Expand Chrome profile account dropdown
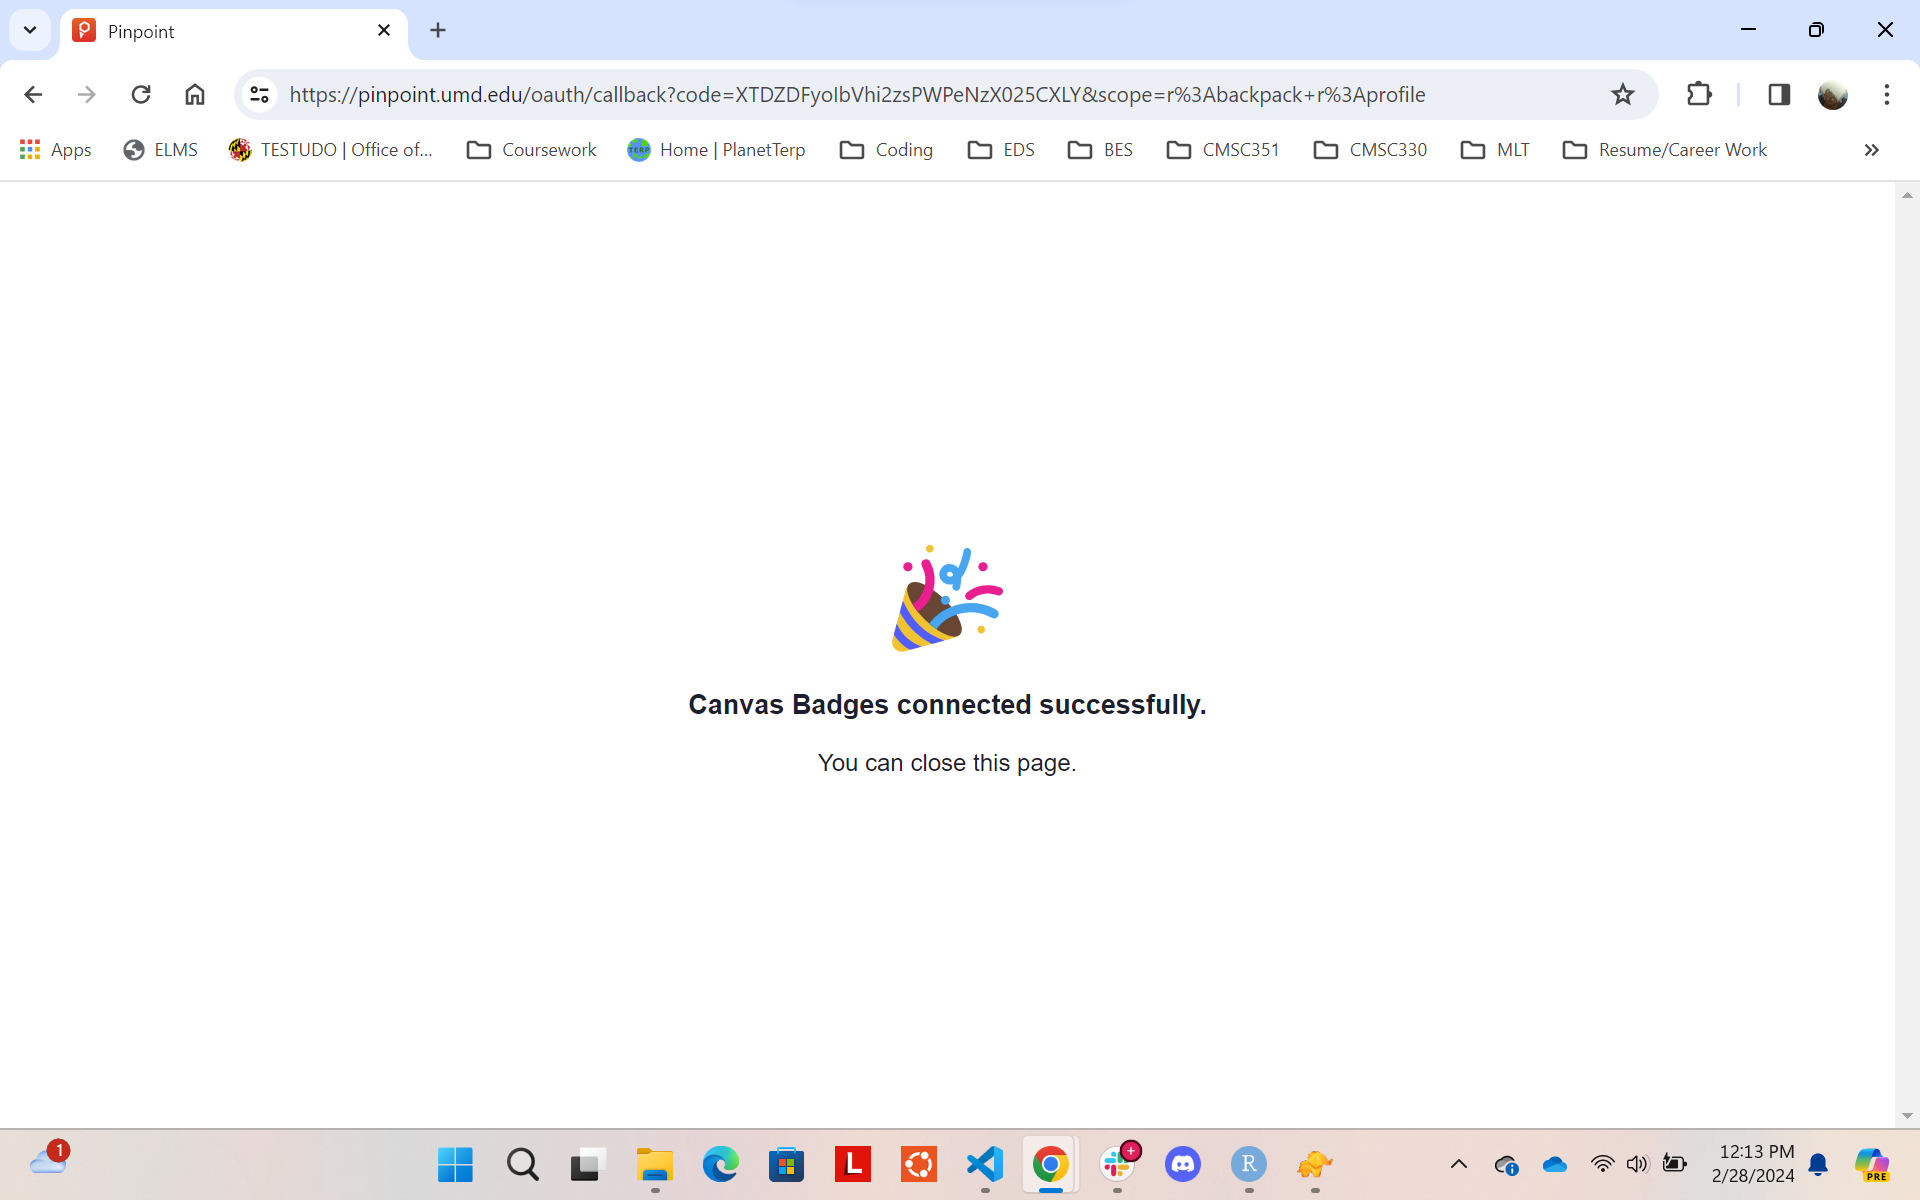Image resolution: width=1920 pixels, height=1200 pixels. click(1832, 94)
